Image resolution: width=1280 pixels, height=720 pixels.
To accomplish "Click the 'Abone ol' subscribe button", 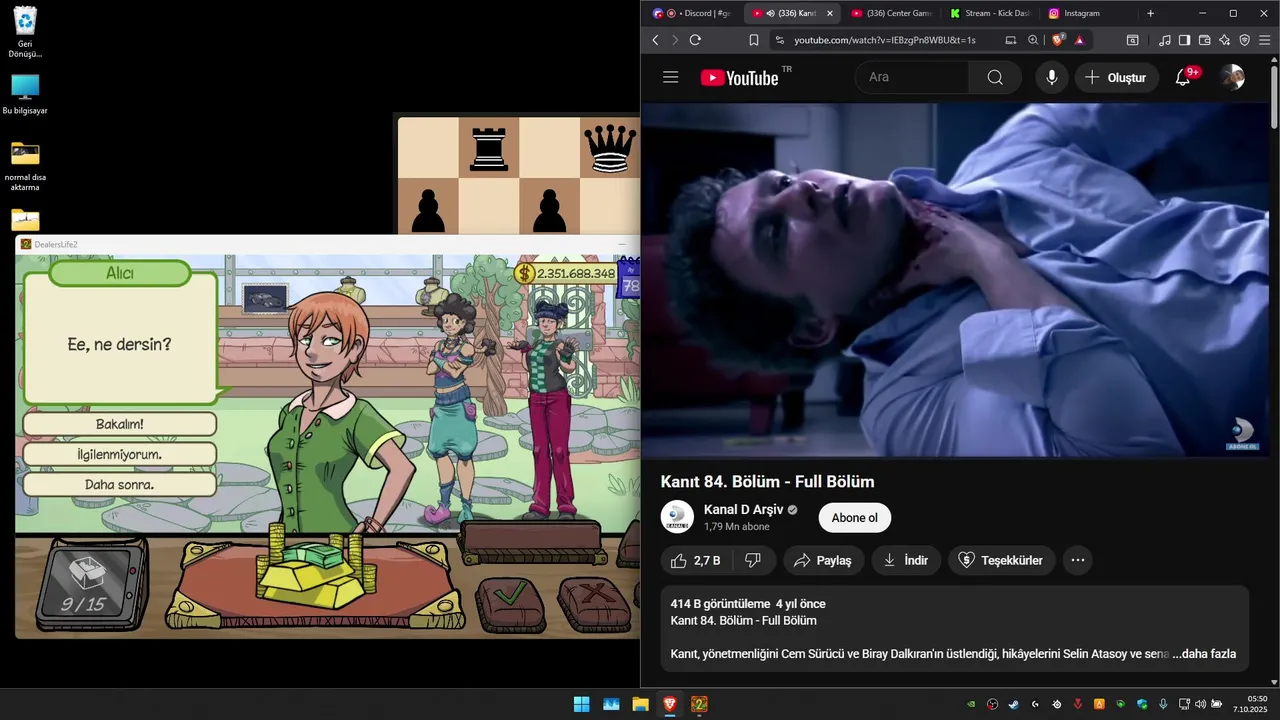I will point(854,518).
